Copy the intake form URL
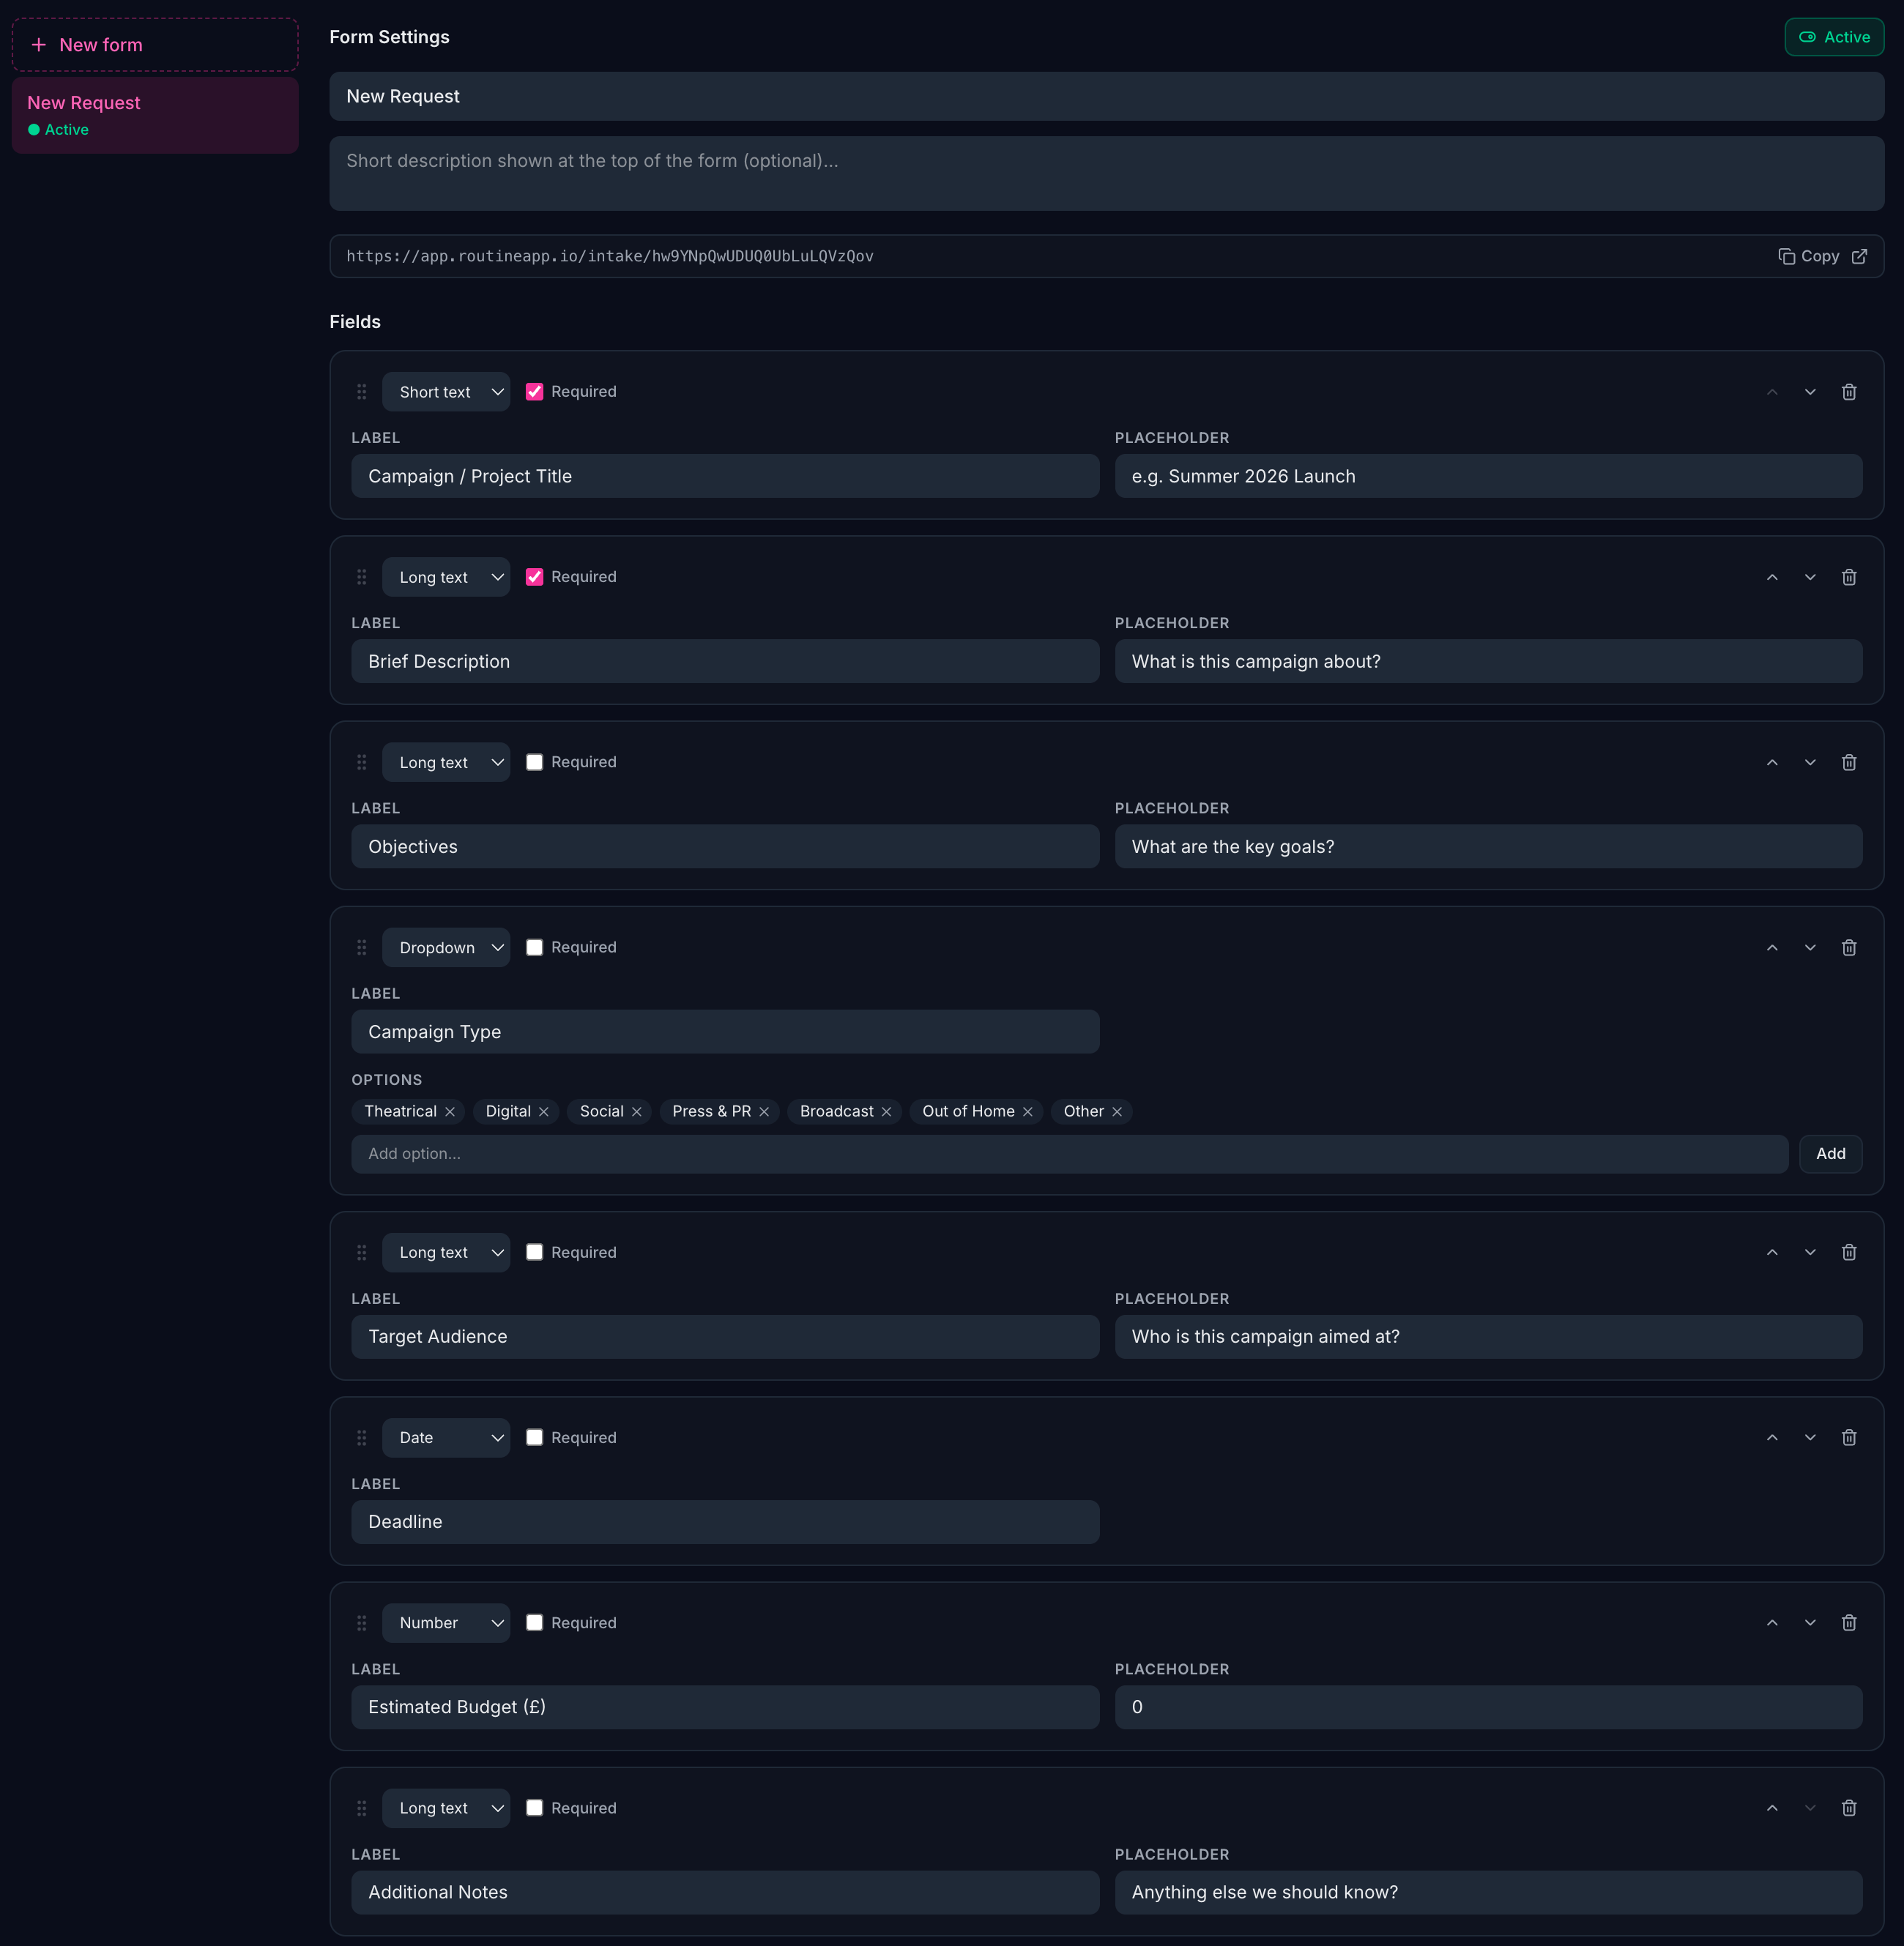 (x=1809, y=256)
